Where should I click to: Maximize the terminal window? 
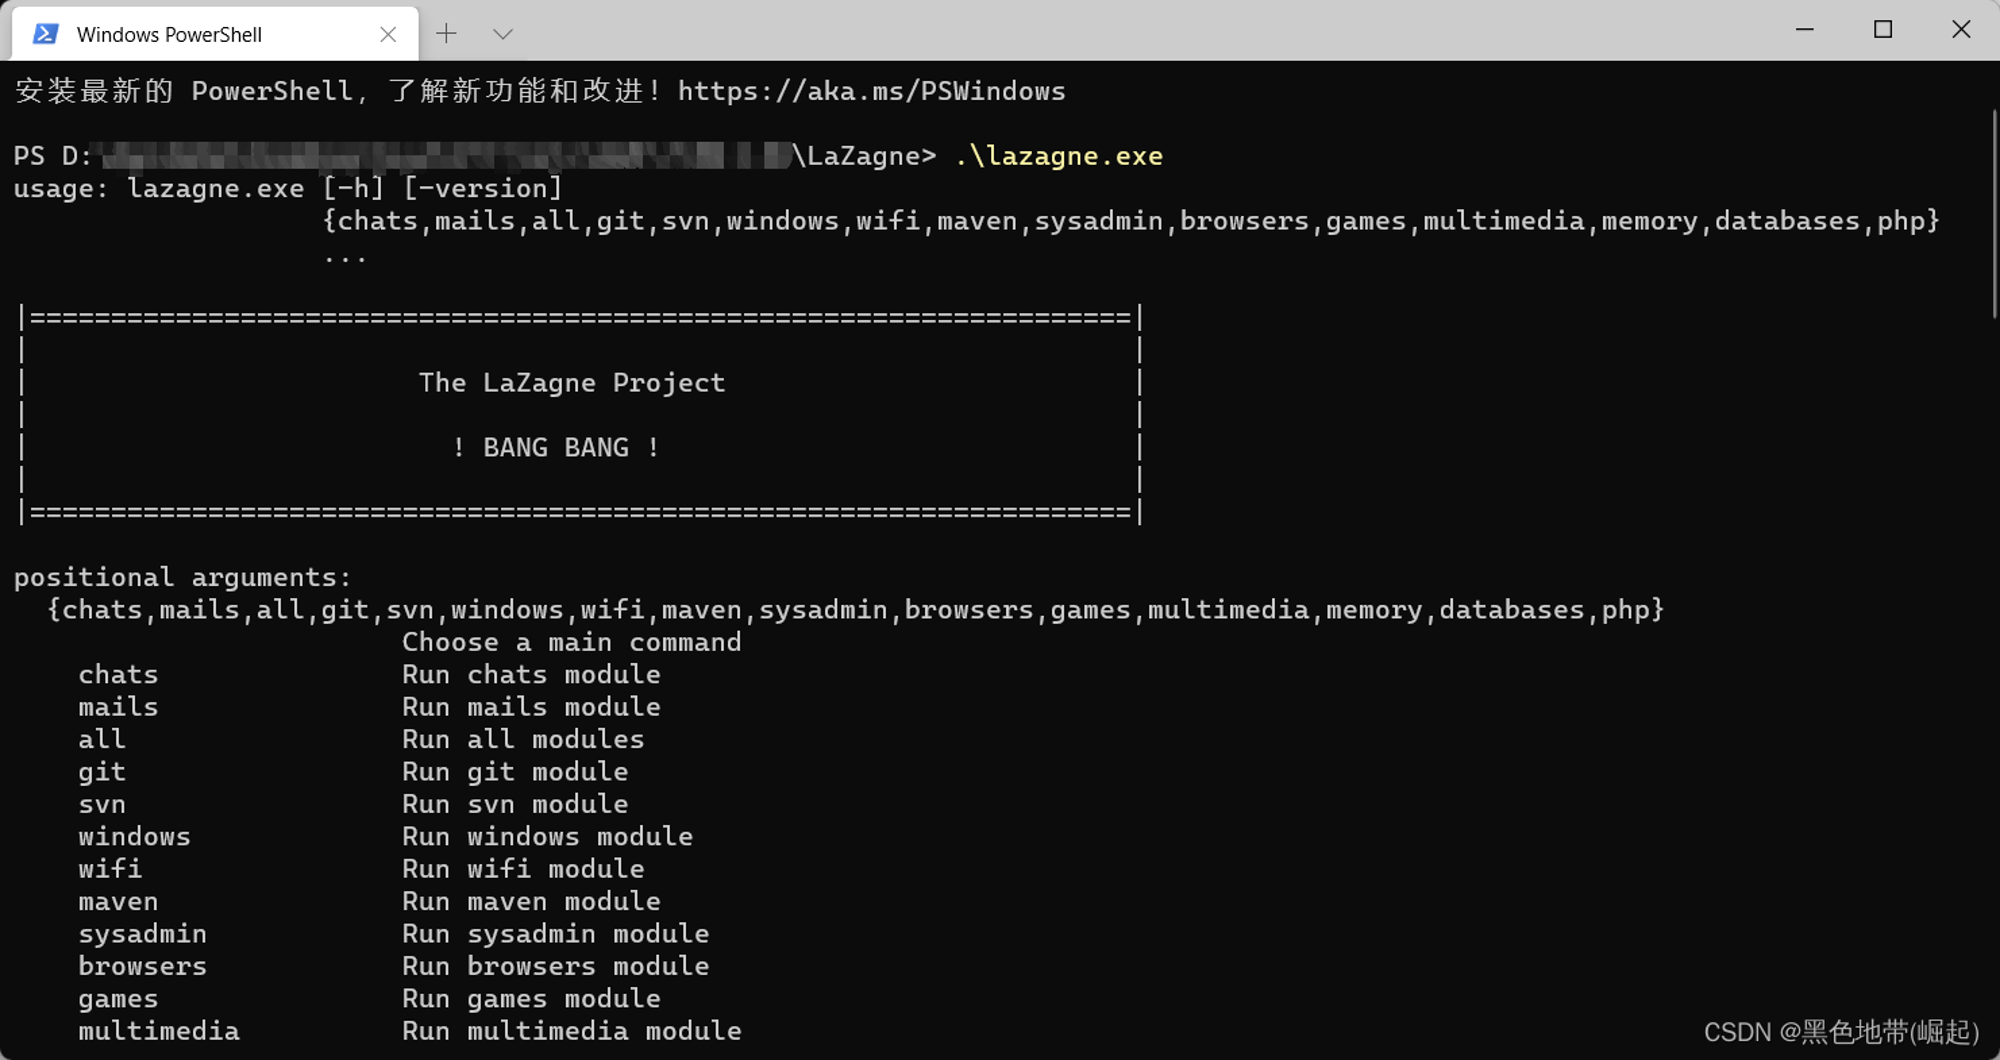pos(1883,30)
